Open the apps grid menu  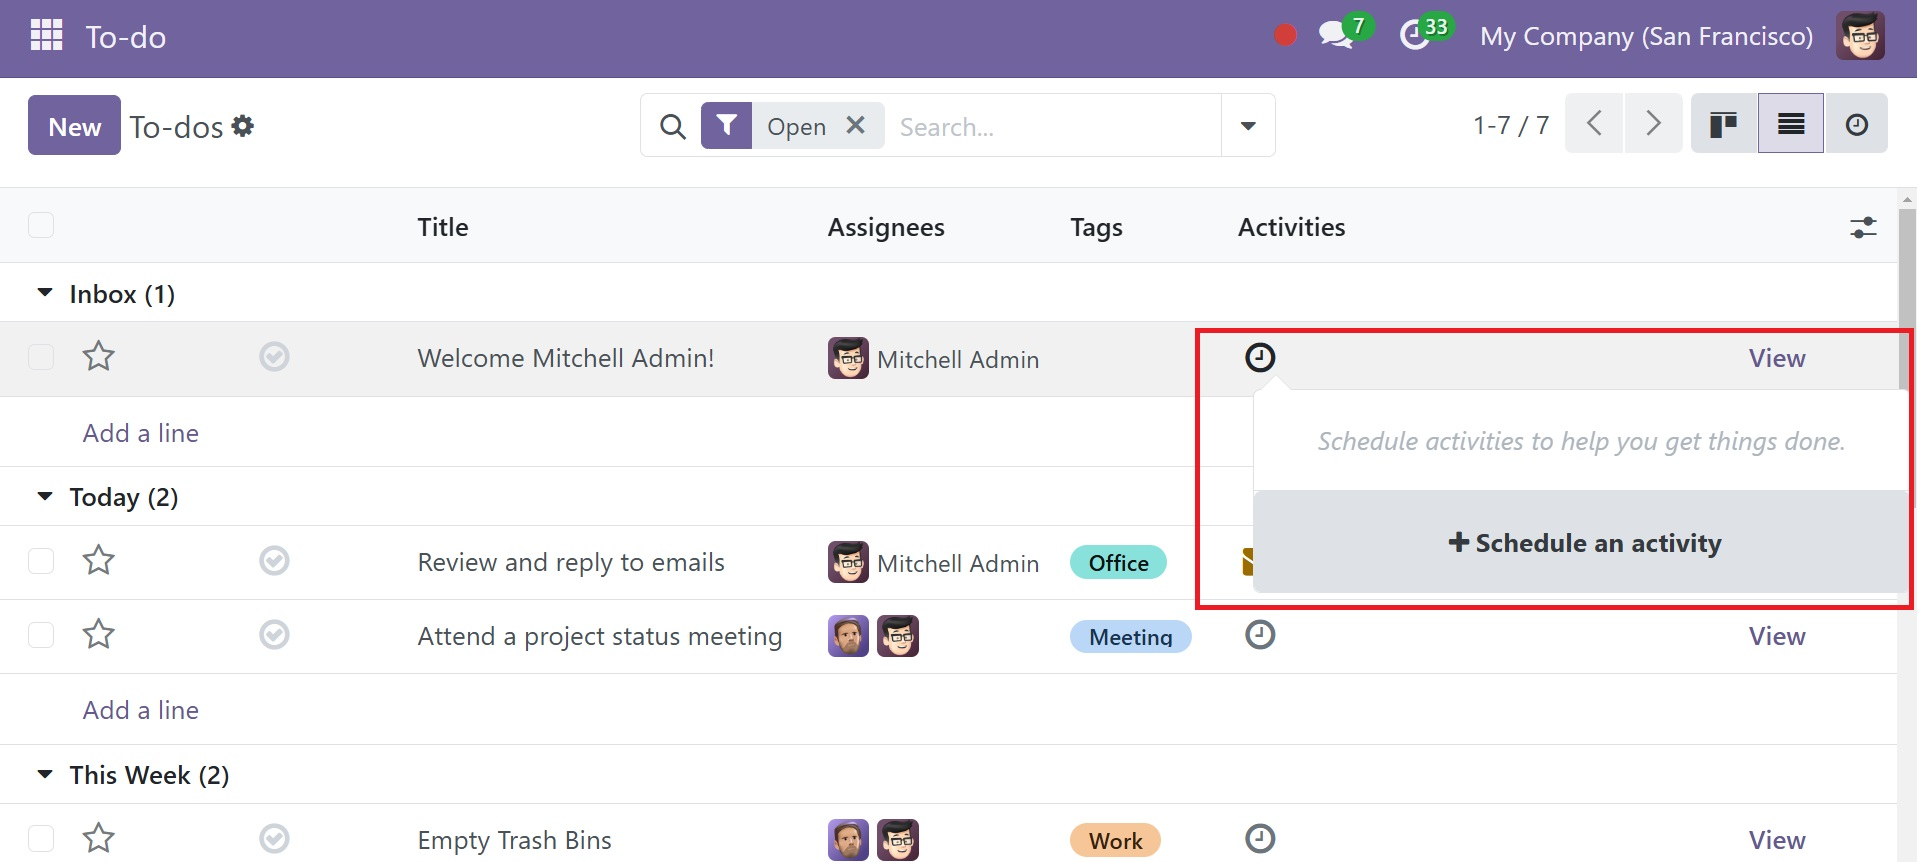pyautogui.click(x=46, y=36)
